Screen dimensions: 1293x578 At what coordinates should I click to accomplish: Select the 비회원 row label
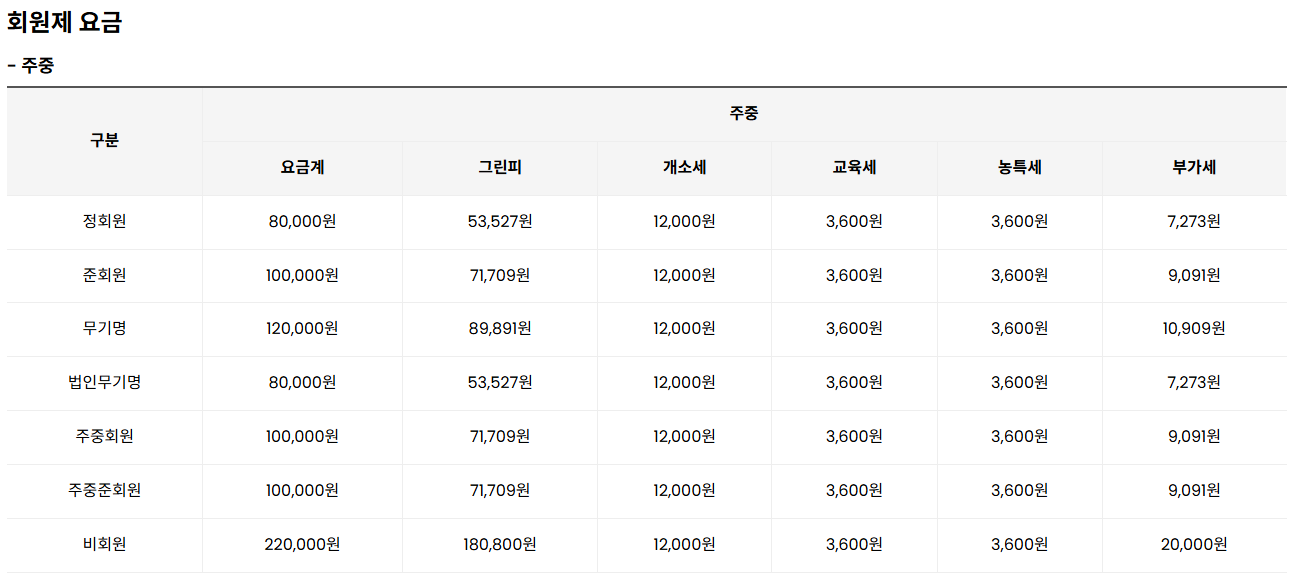(x=104, y=544)
